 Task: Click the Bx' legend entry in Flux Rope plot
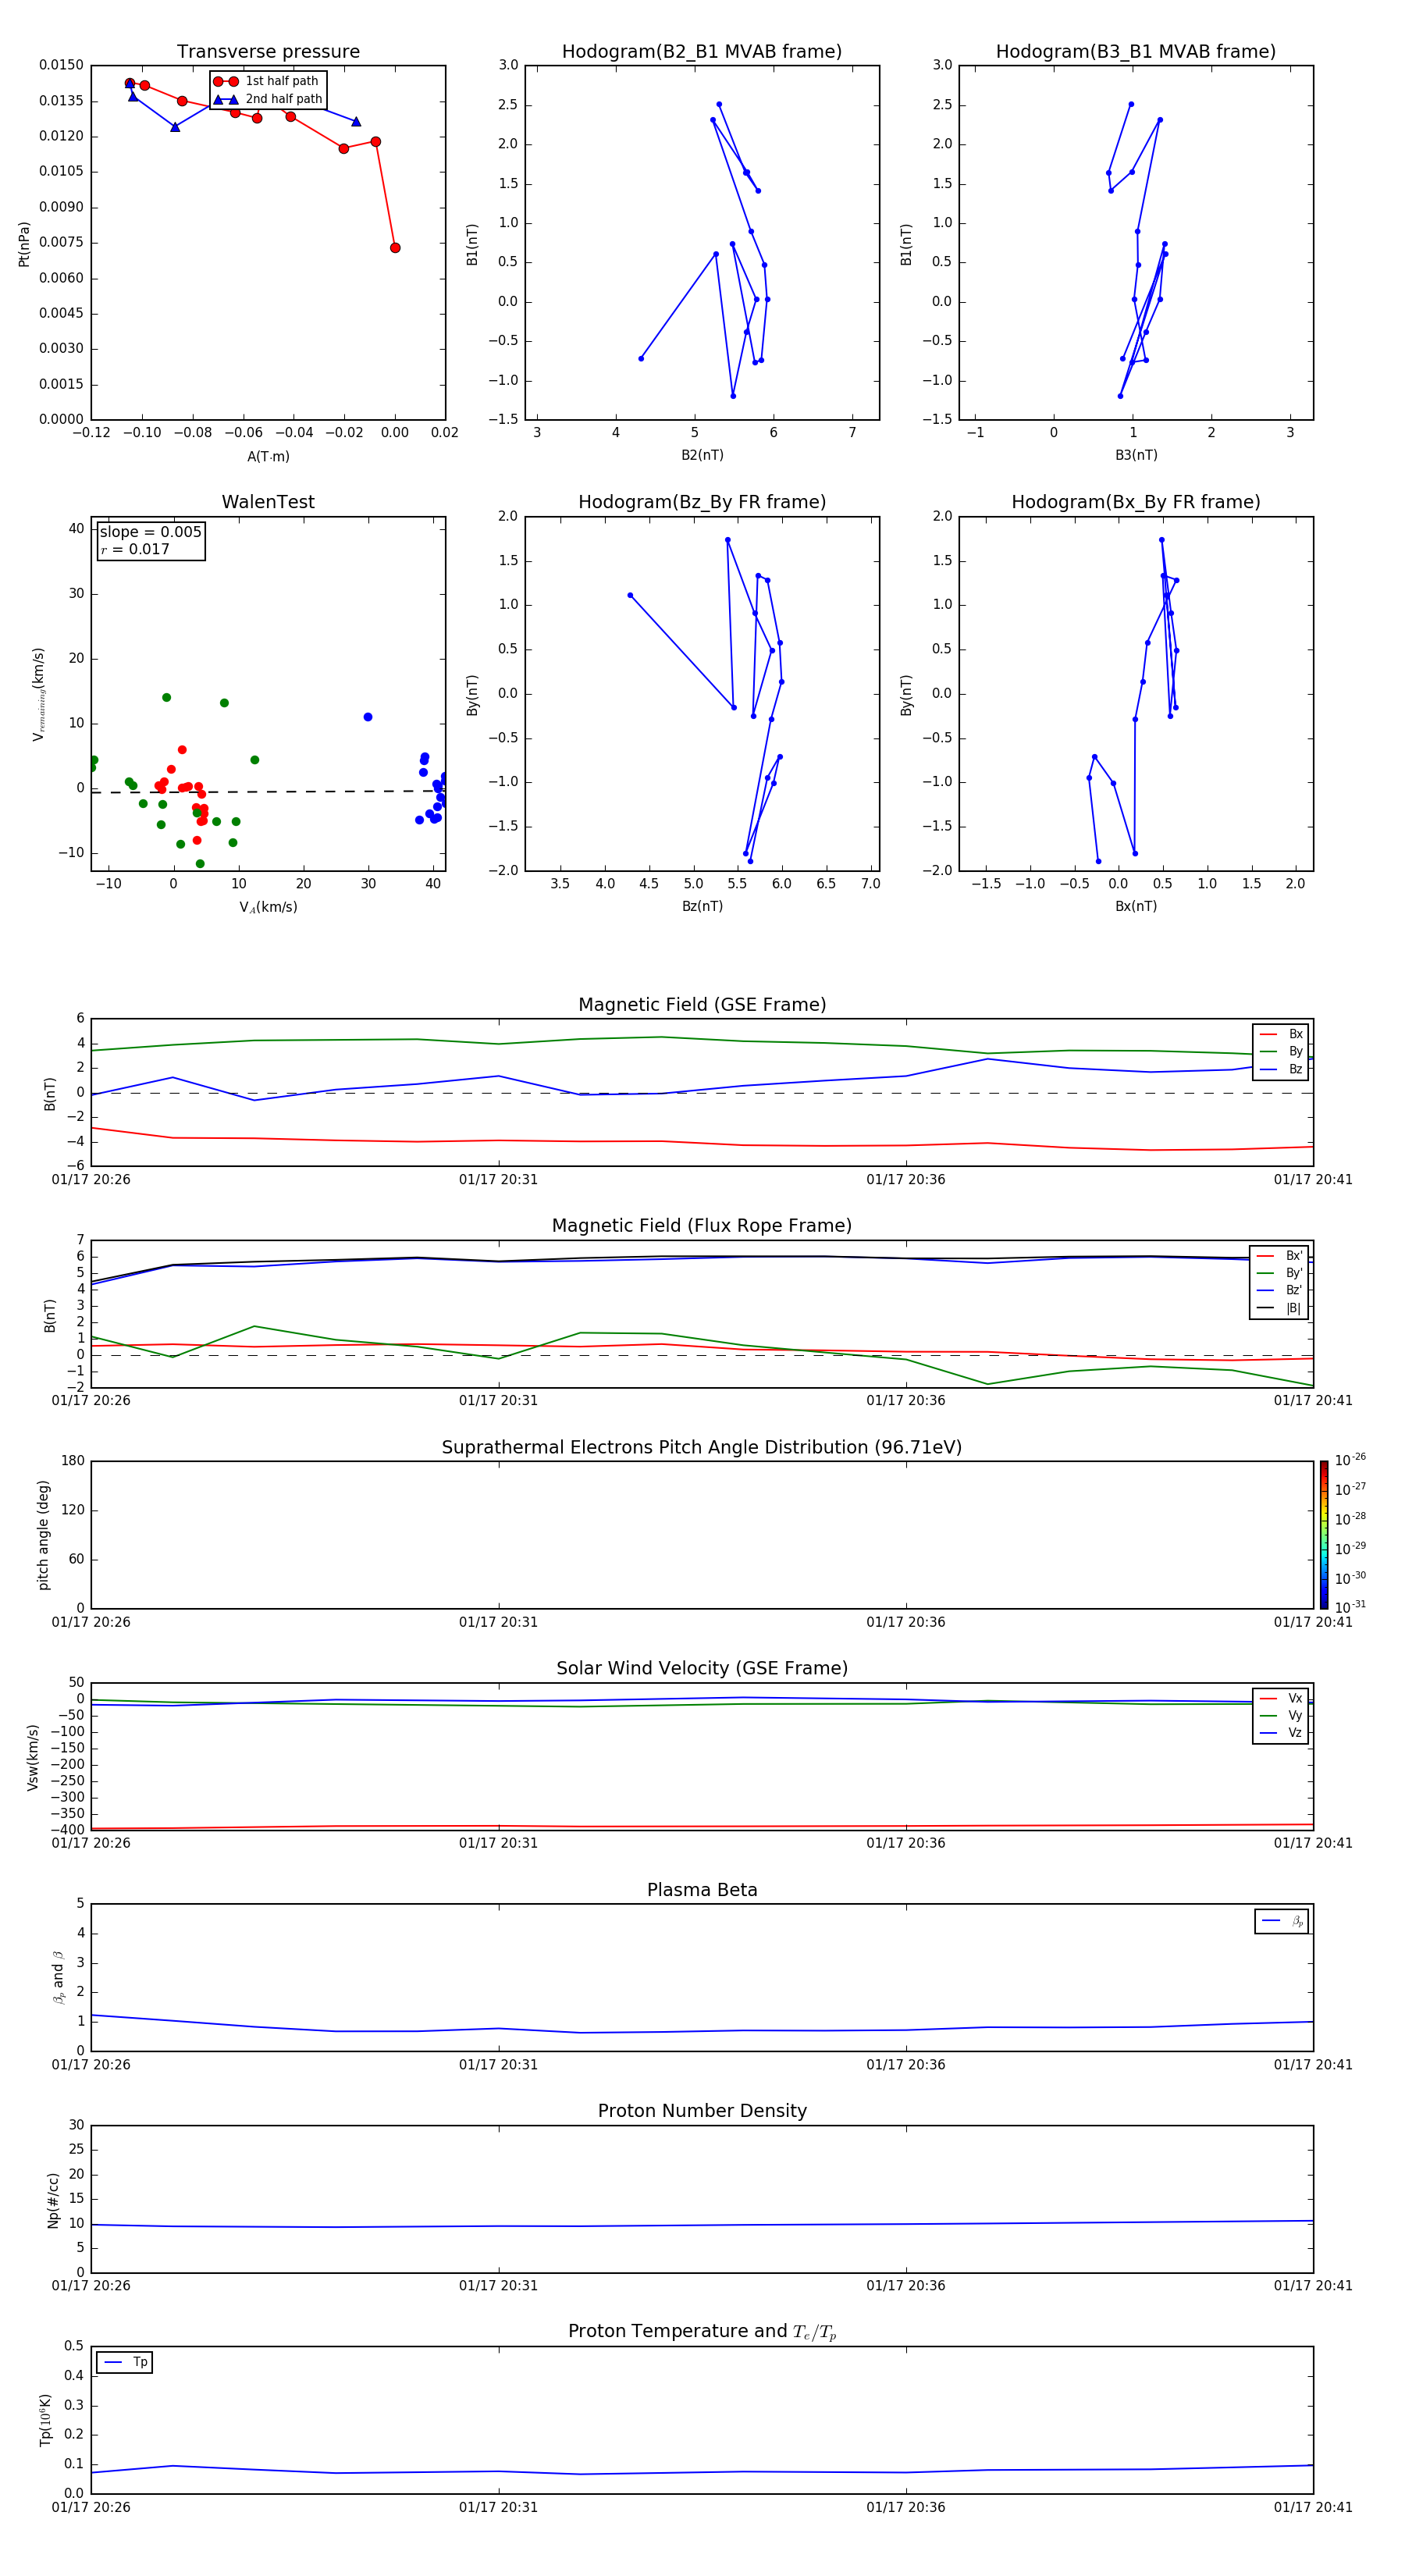(1280, 1256)
